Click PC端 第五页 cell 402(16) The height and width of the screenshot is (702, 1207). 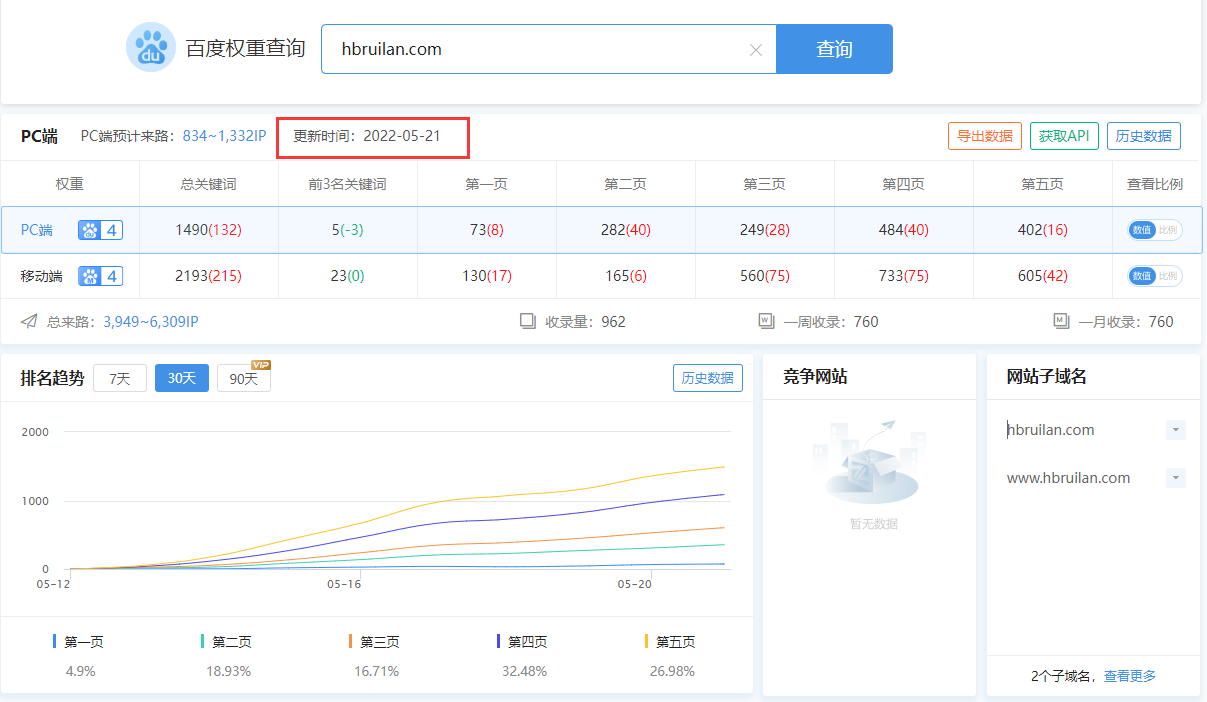pos(1042,230)
